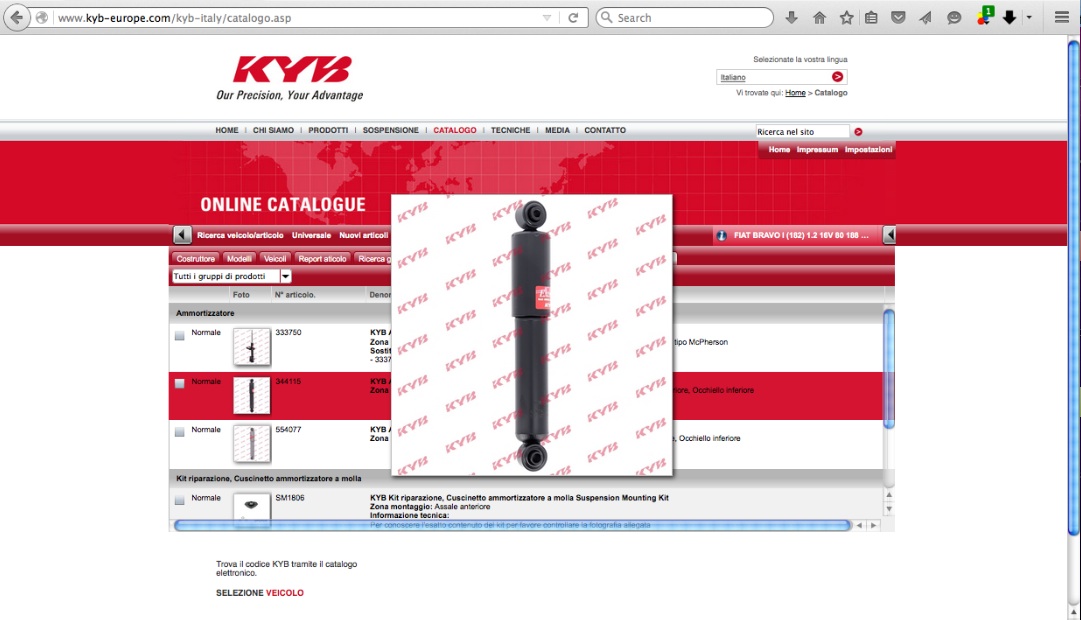Click the article list scroll-down arrow
The image size is (1081, 620).
(x=889, y=509)
